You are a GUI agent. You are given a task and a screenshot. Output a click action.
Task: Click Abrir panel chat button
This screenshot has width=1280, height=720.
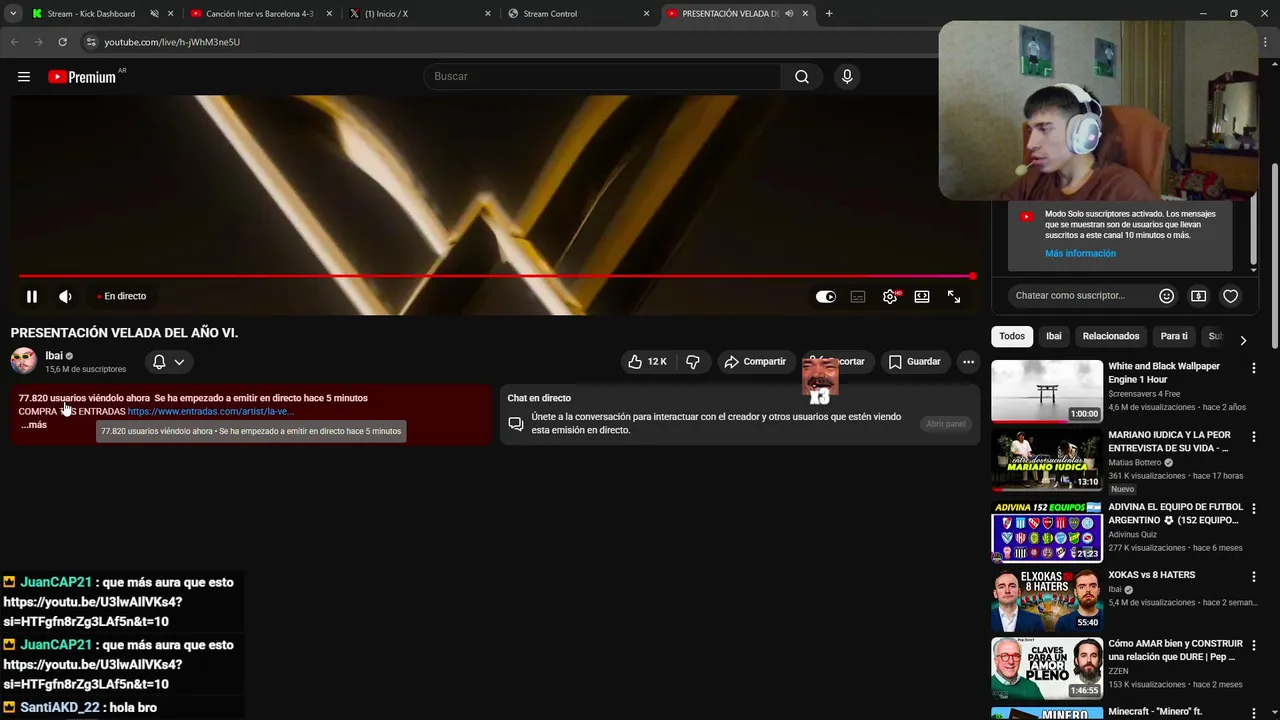click(945, 424)
